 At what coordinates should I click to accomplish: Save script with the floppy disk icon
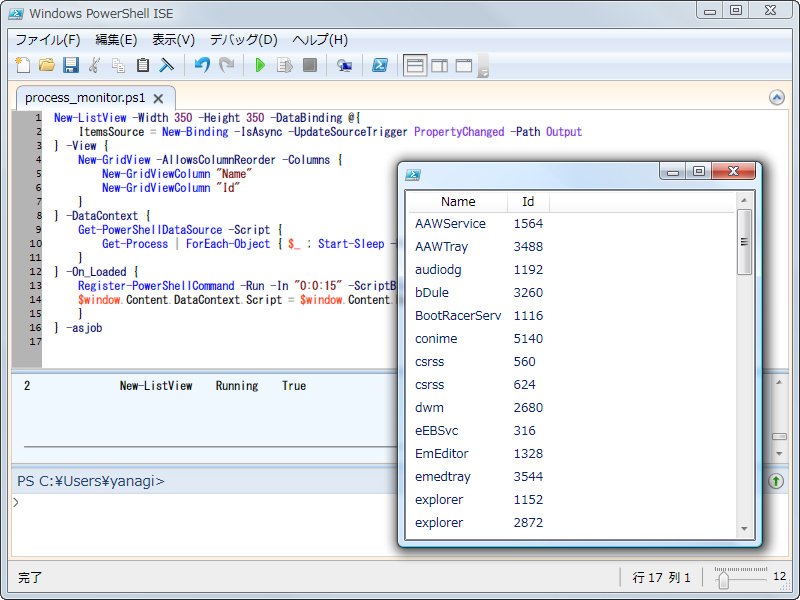tap(71, 66)
